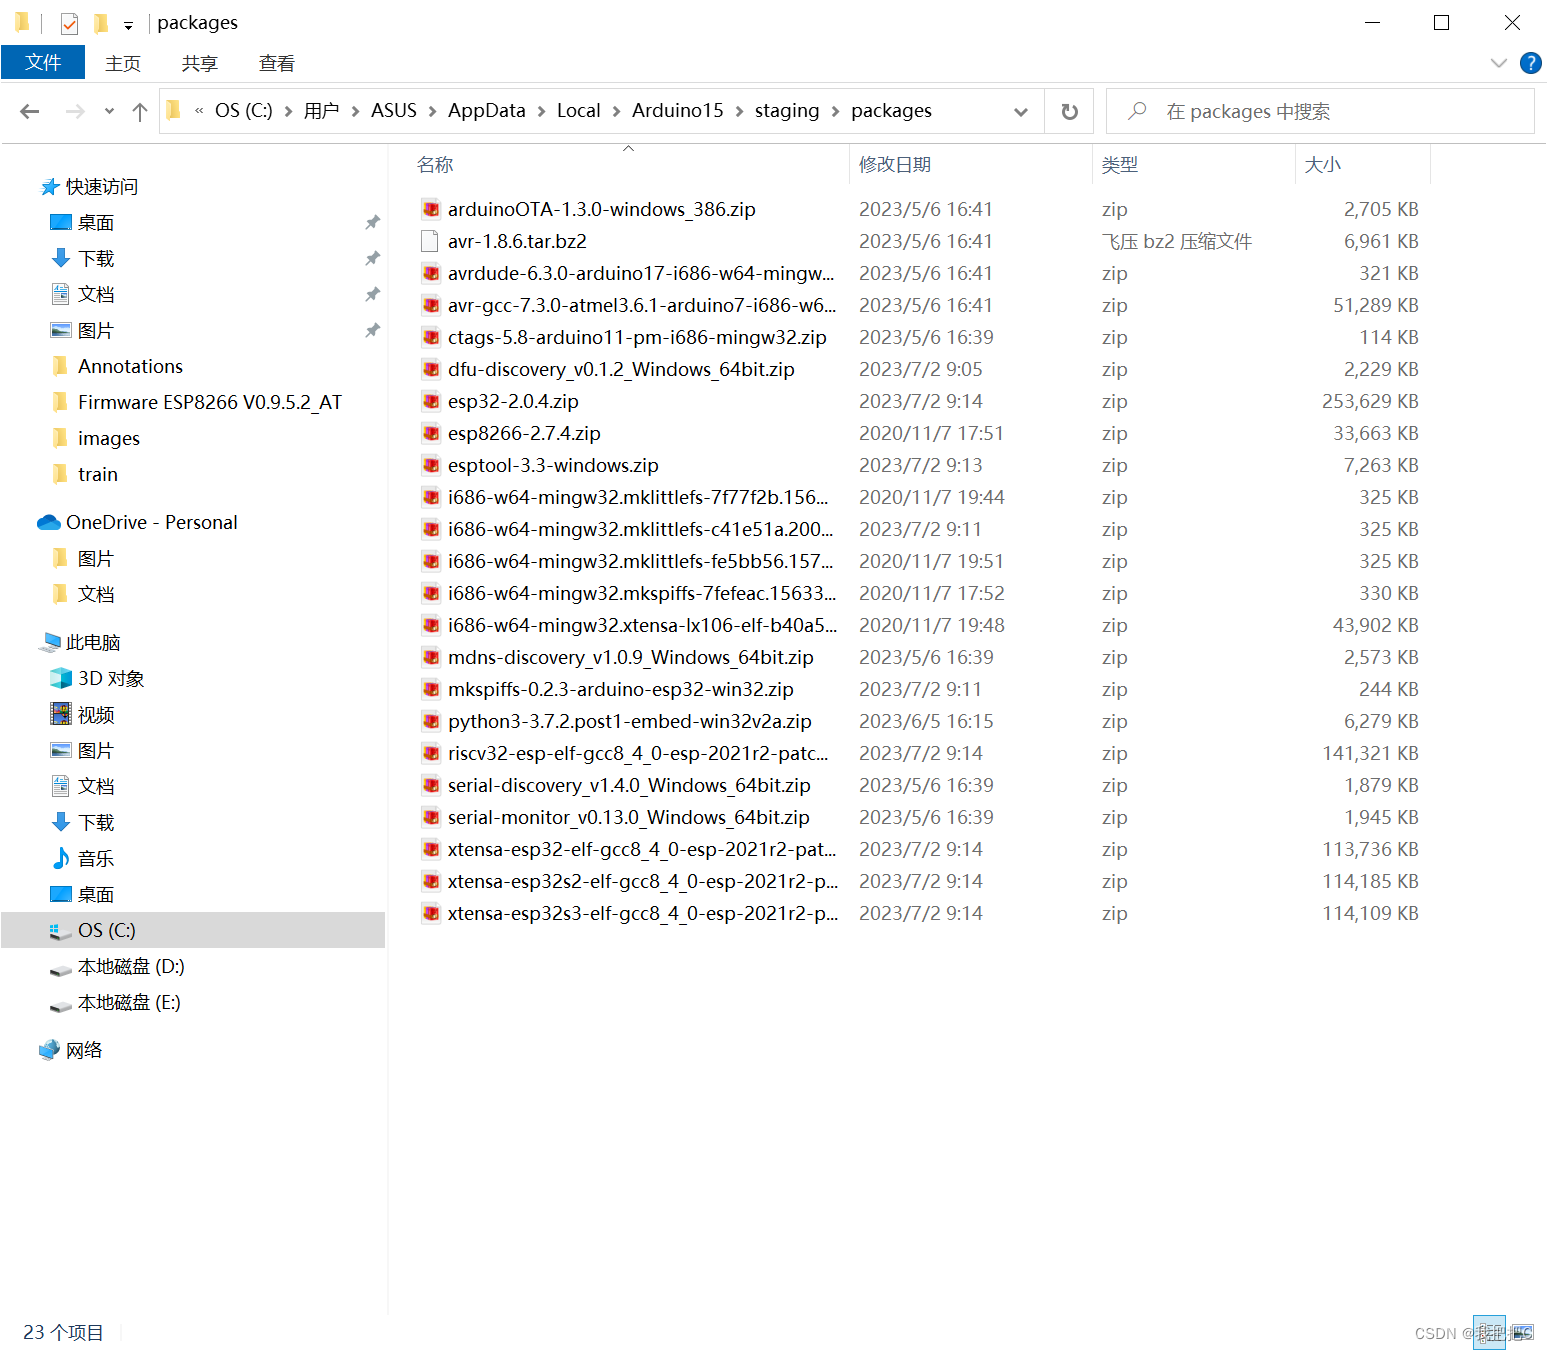Refresh the packages folder view
Viewport: 1548px width, 1351px height.
coord(1069,111)
